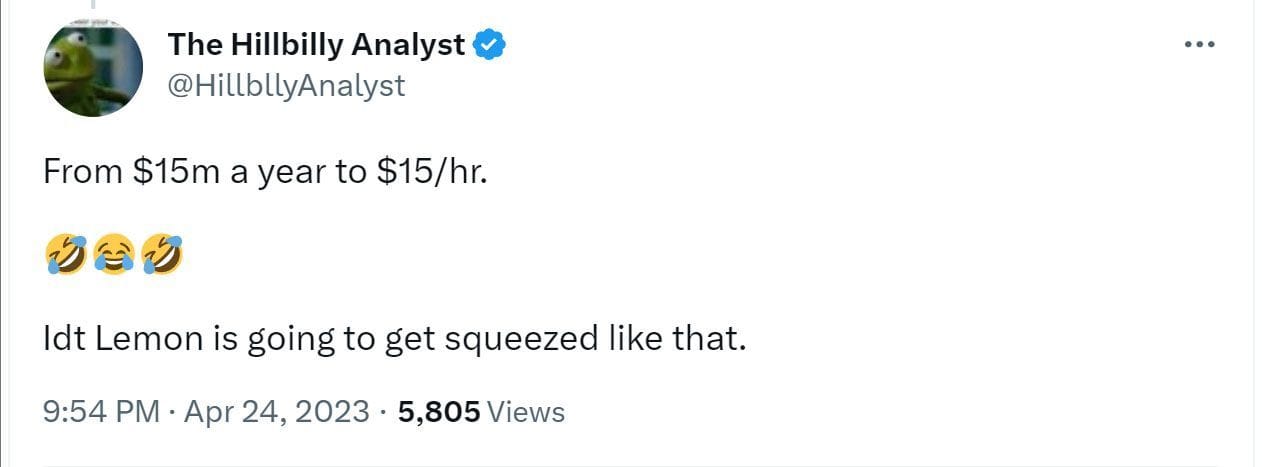Click the "$15/hr." text in the tweet
1262x467 pixels.
click(431, 172)
